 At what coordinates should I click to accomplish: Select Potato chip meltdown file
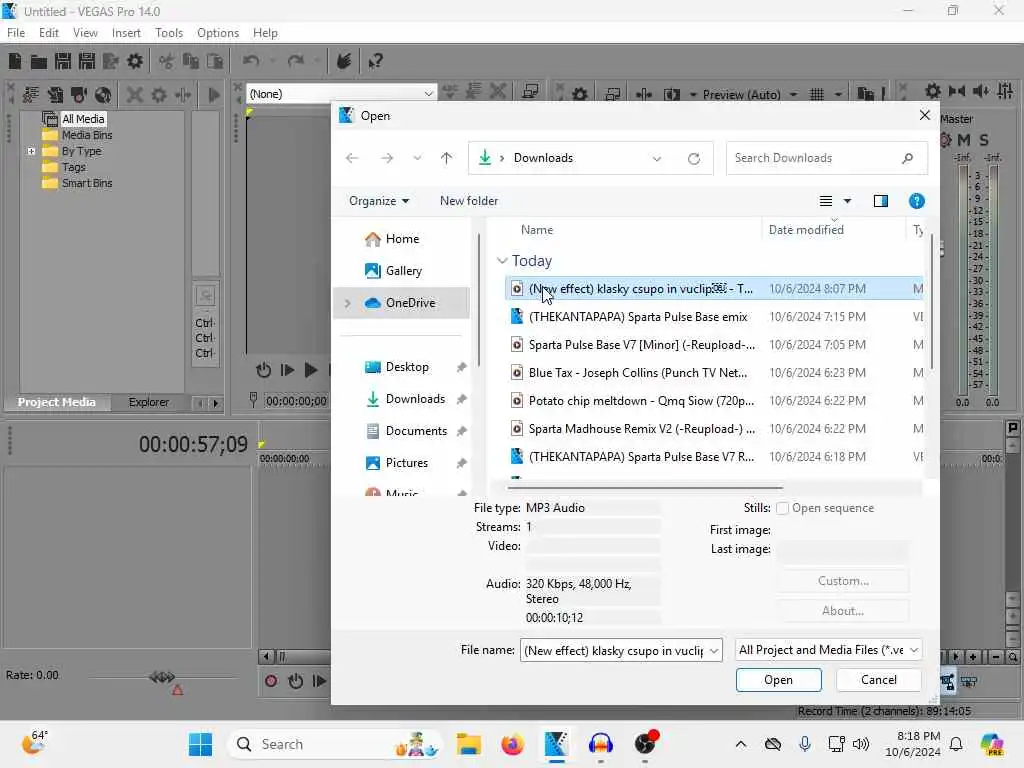713,401
